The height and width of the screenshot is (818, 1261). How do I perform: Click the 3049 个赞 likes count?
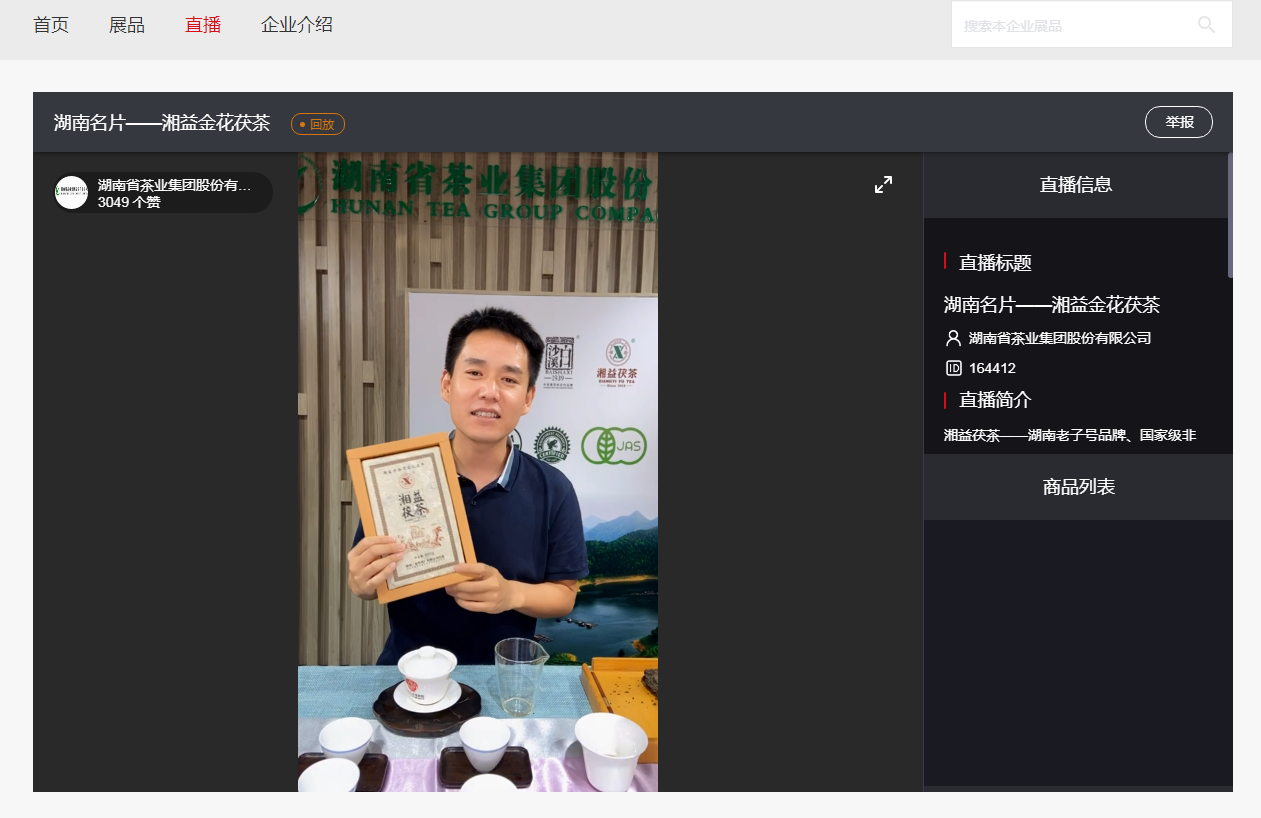pos(129,202)
